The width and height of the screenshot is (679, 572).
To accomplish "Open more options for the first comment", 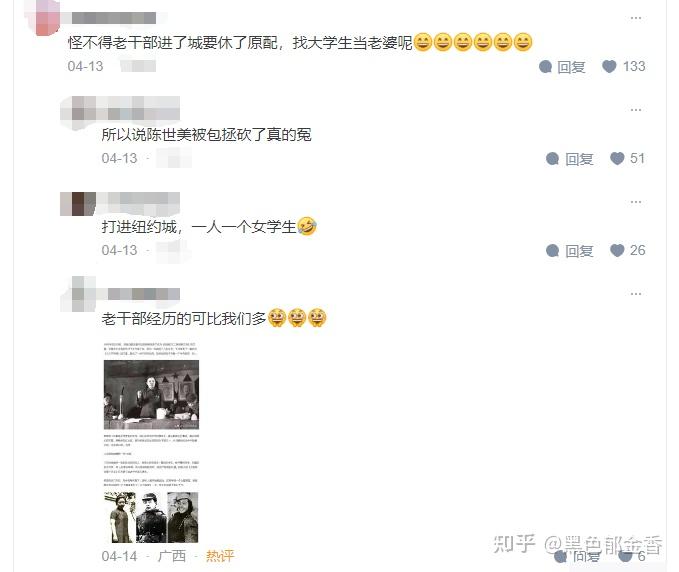I will click(636, 18).
